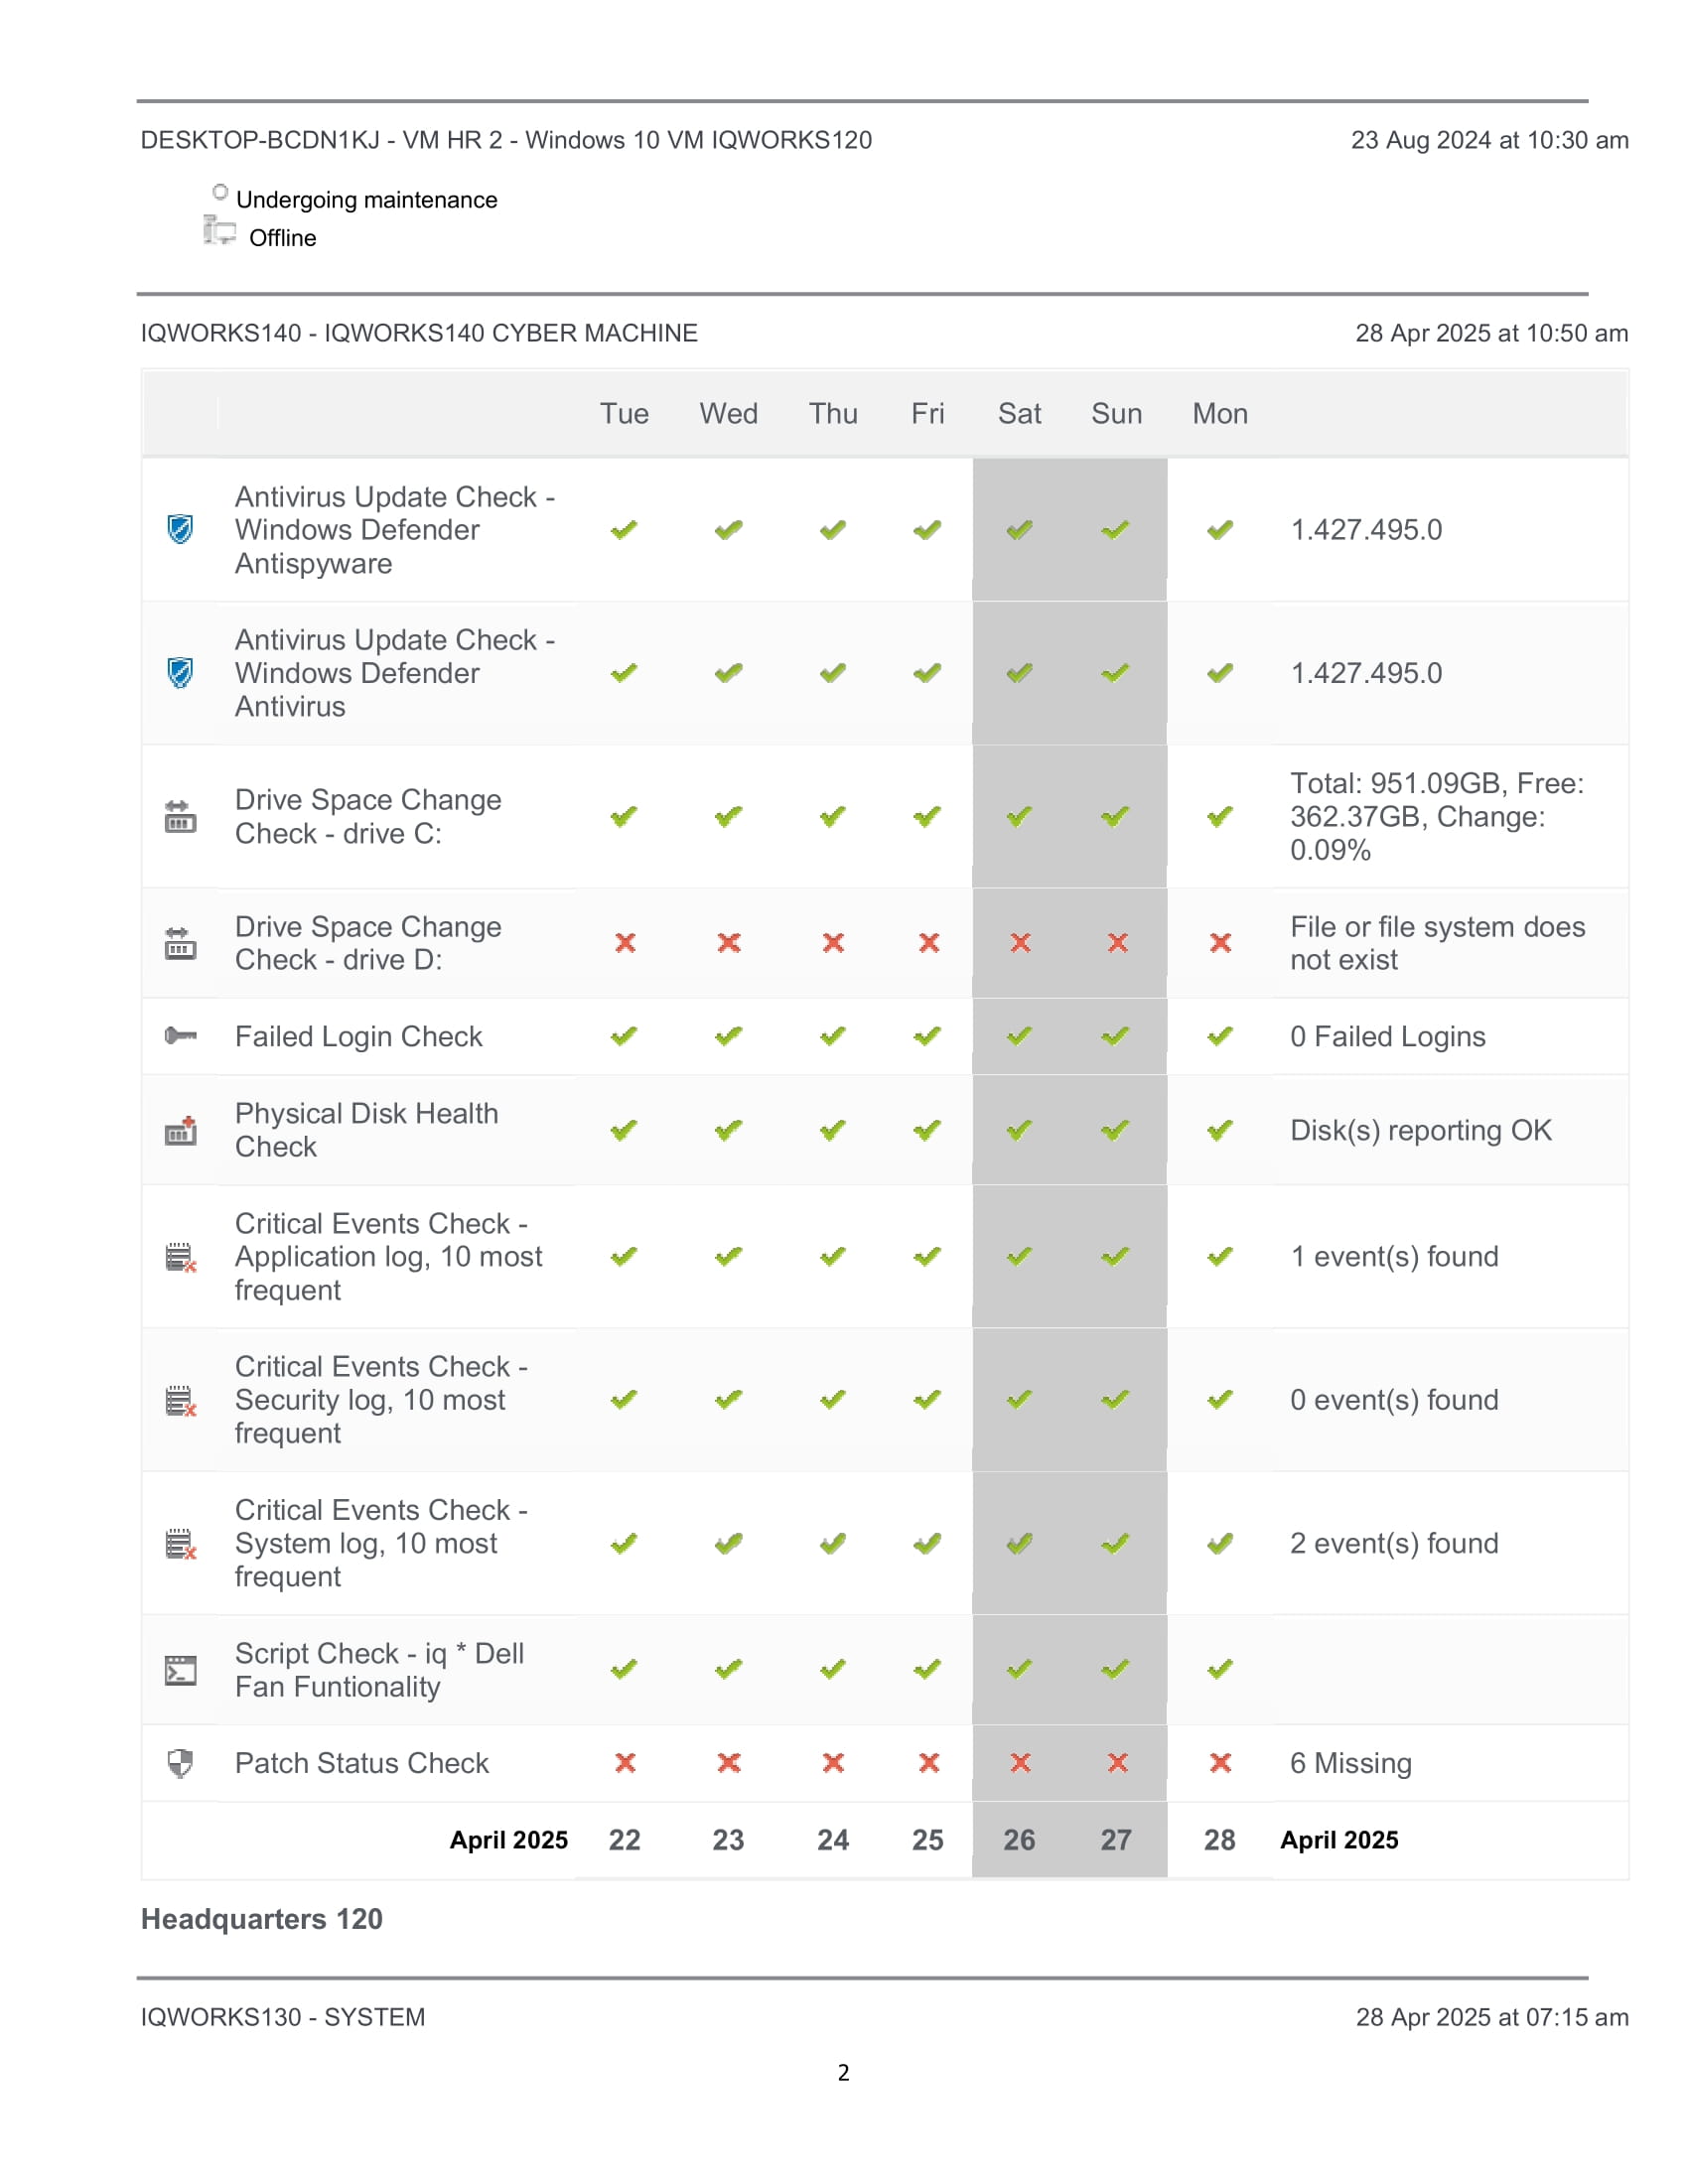The height and width of the screenshot is (2184, 1688).
Task: Click the "2 event(s) found" System log result
Action: [x=1394, y=1543]
